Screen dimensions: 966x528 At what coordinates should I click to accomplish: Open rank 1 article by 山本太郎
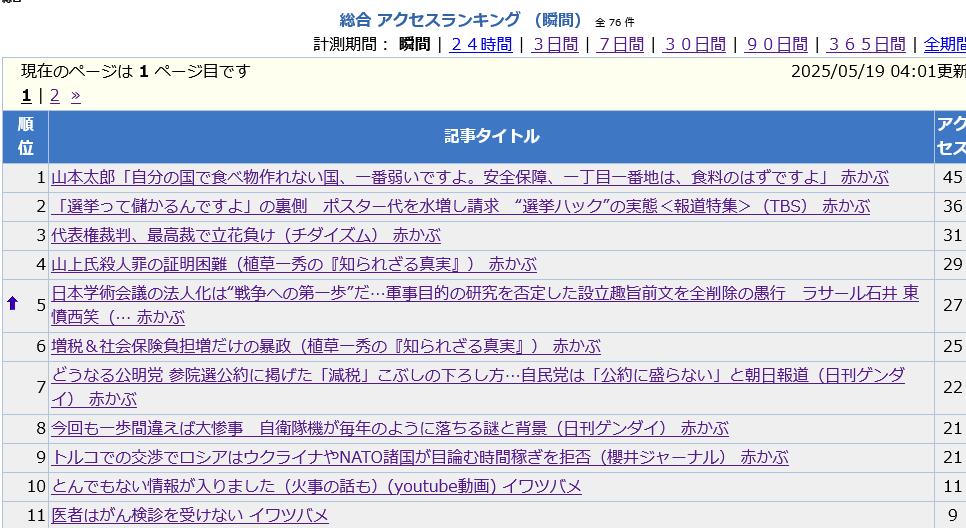(469, 177)
